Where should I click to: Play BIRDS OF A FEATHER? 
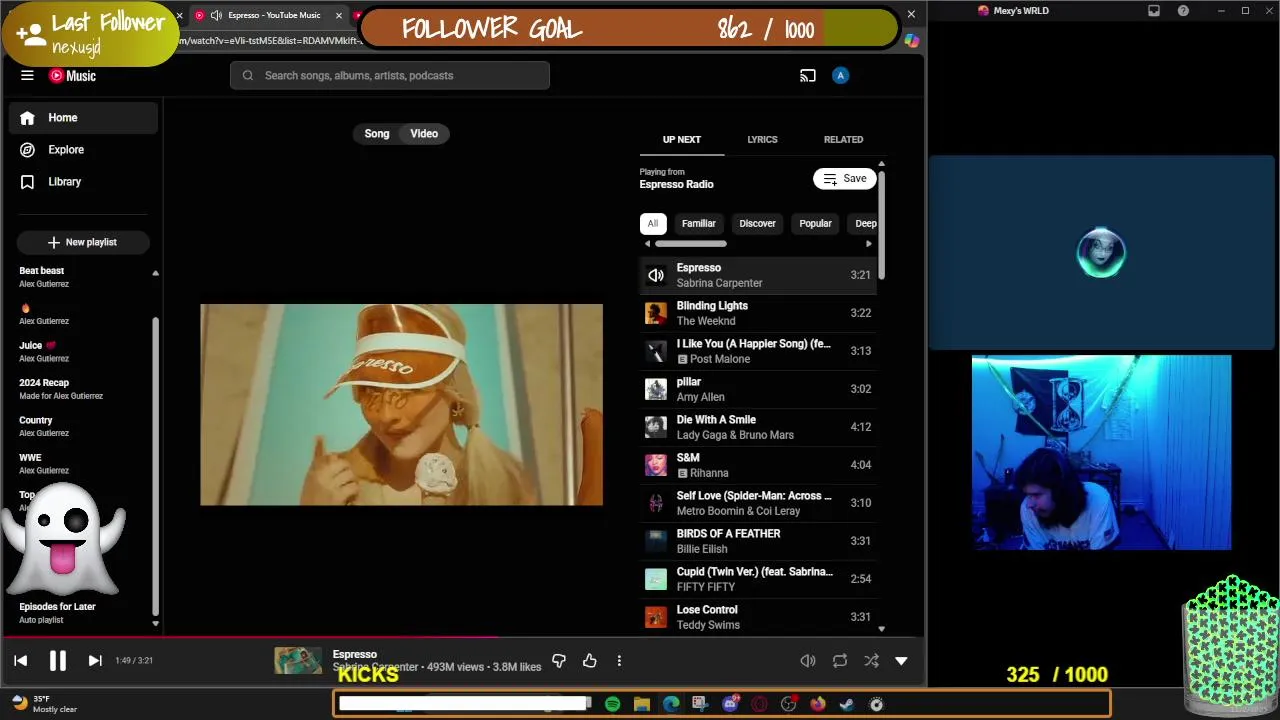[758, 541]
